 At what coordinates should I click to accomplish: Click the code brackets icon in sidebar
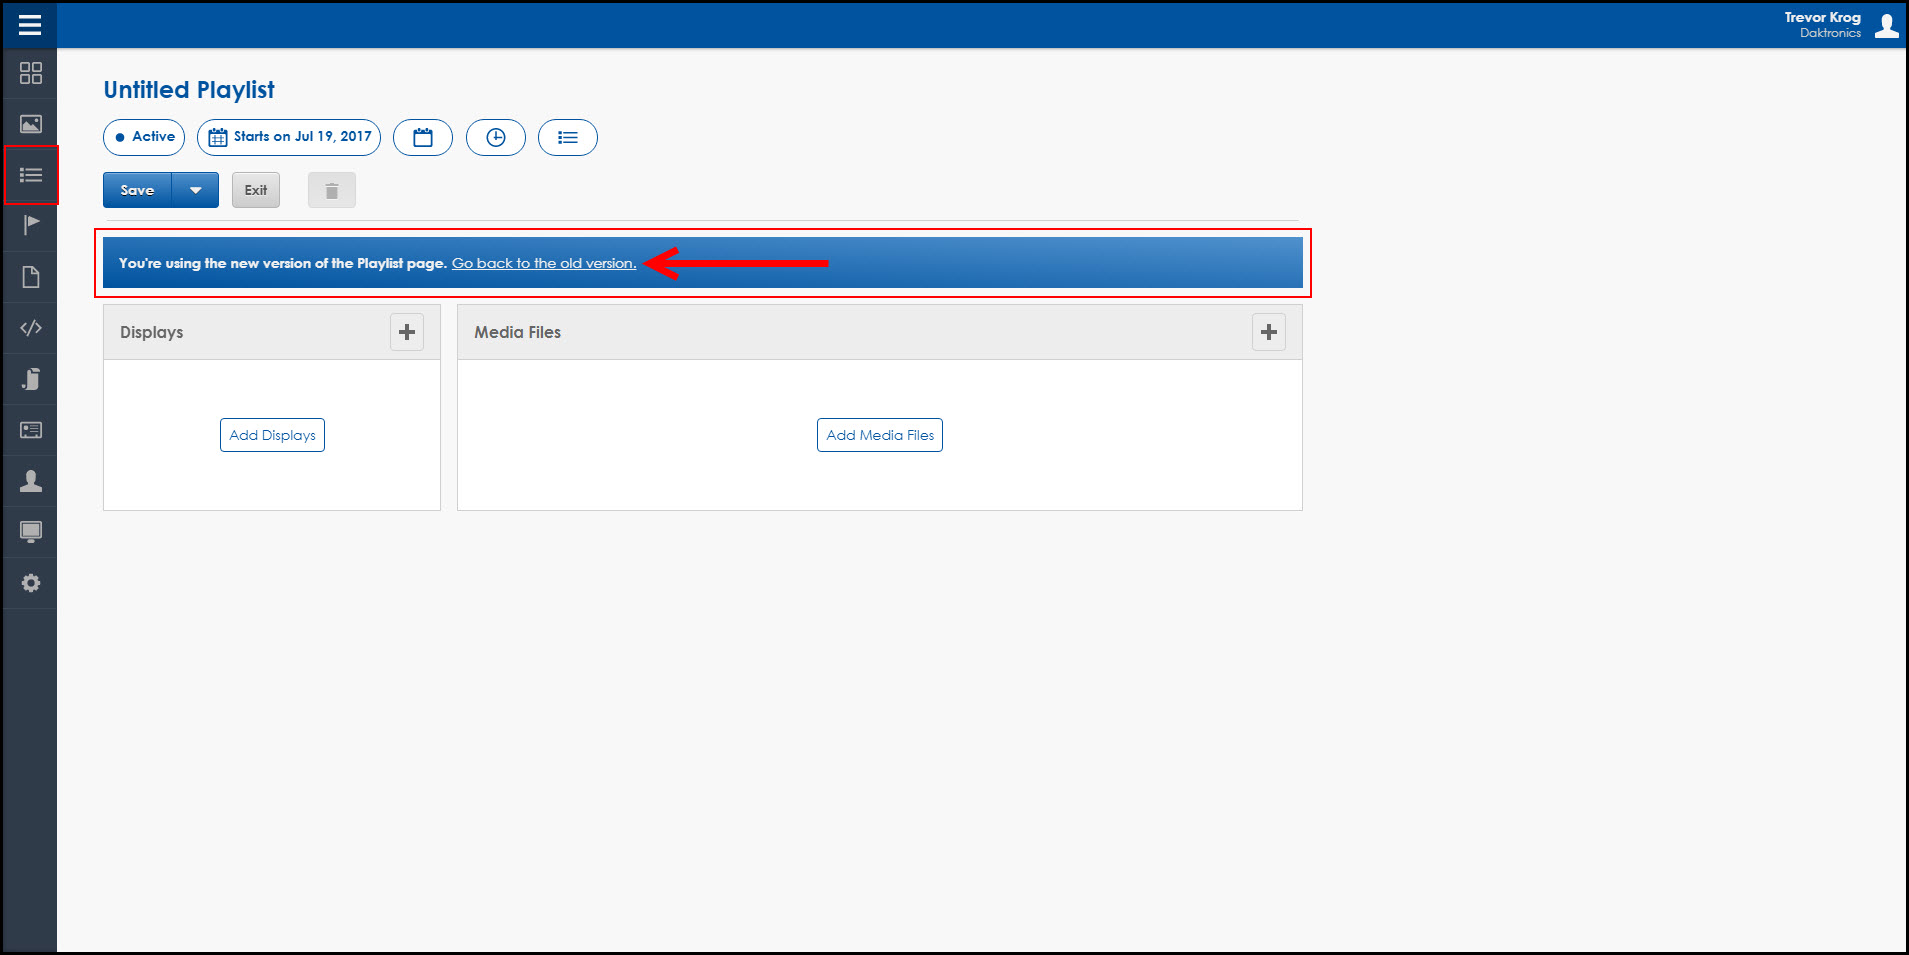[31, 328]
